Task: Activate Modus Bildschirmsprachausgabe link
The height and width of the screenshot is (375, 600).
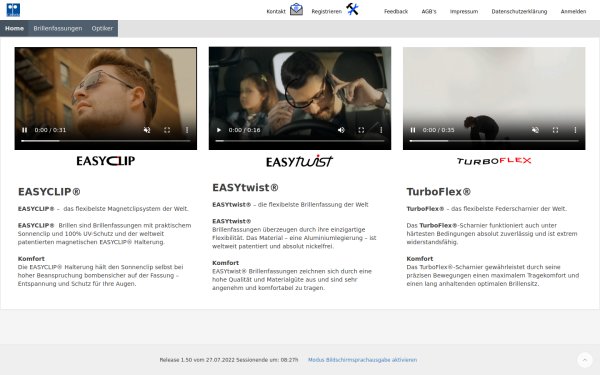Action: [x=362, y=360]
